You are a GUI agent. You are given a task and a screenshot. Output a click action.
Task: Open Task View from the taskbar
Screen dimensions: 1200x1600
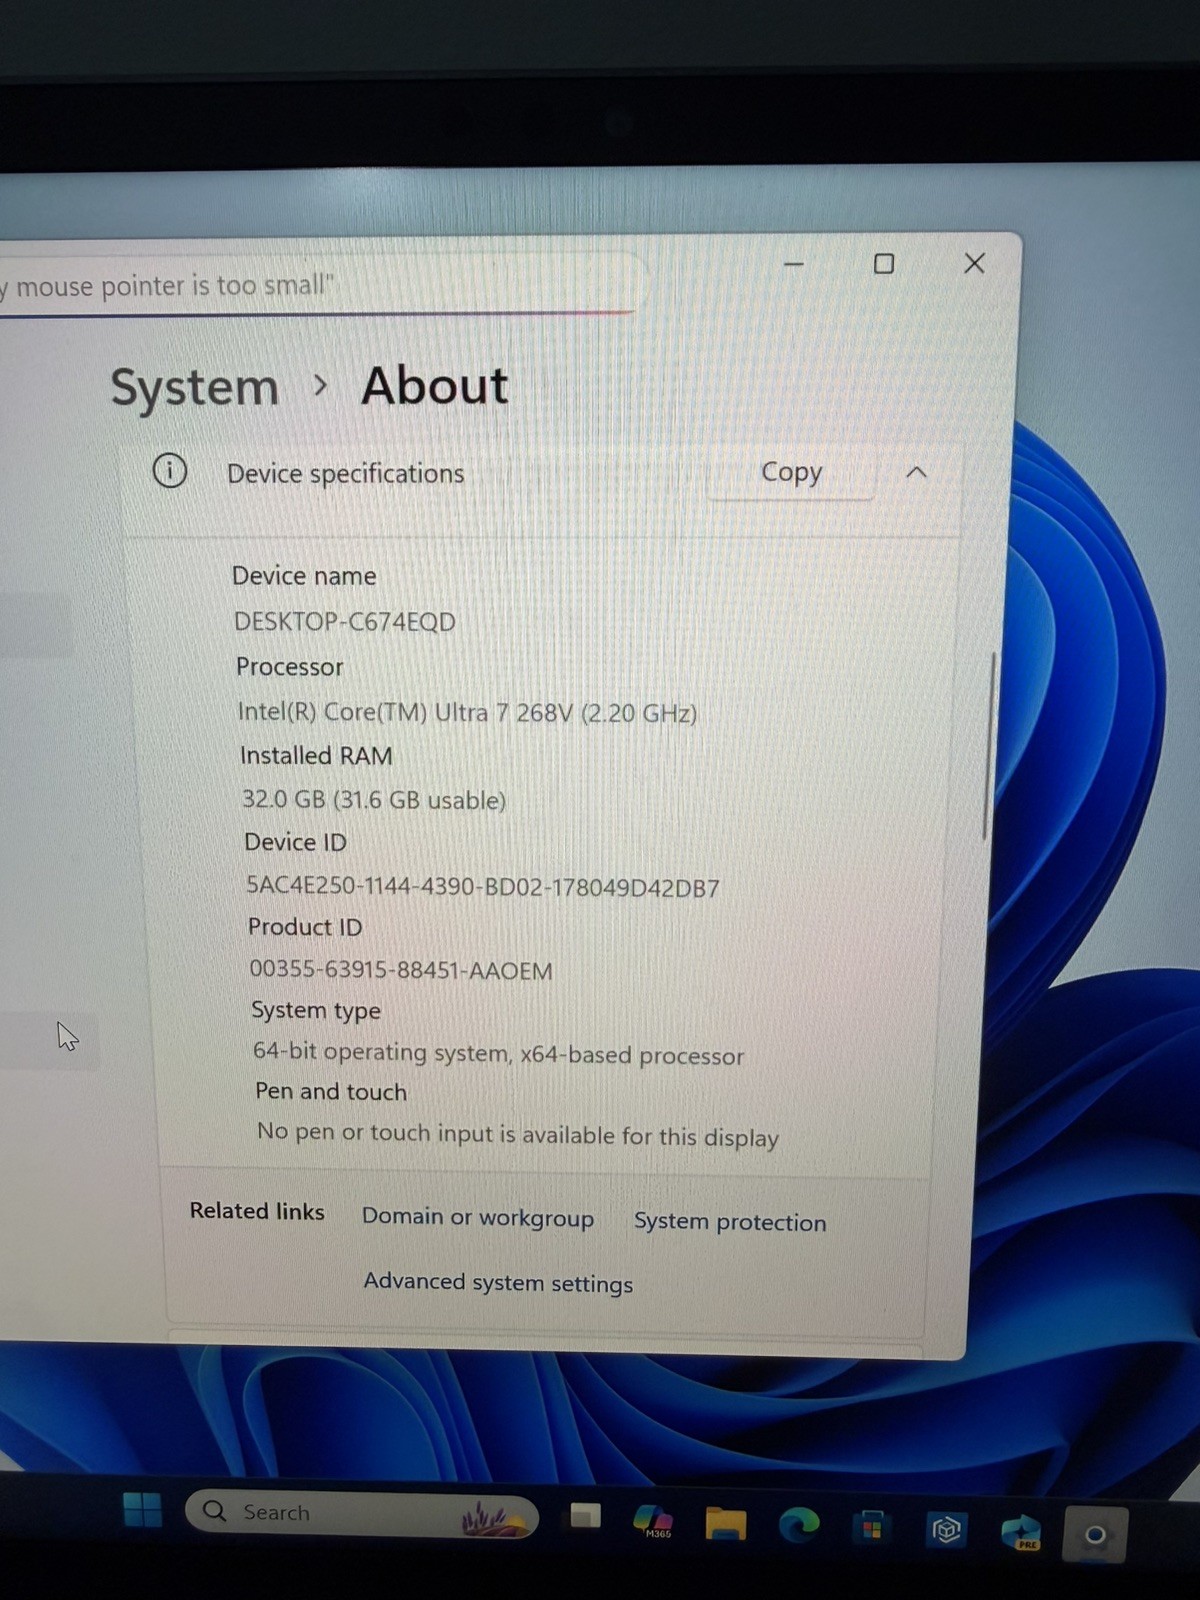[585, 1516]
